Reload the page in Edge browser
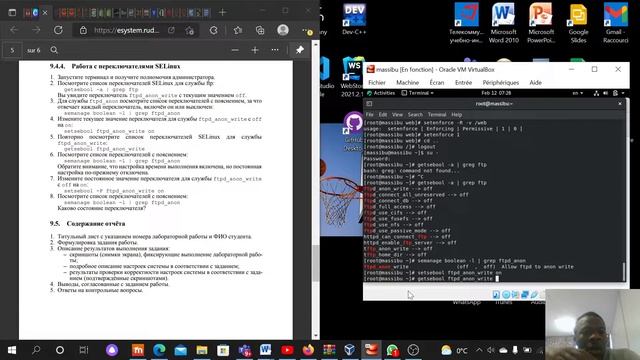 coord(58,30)
